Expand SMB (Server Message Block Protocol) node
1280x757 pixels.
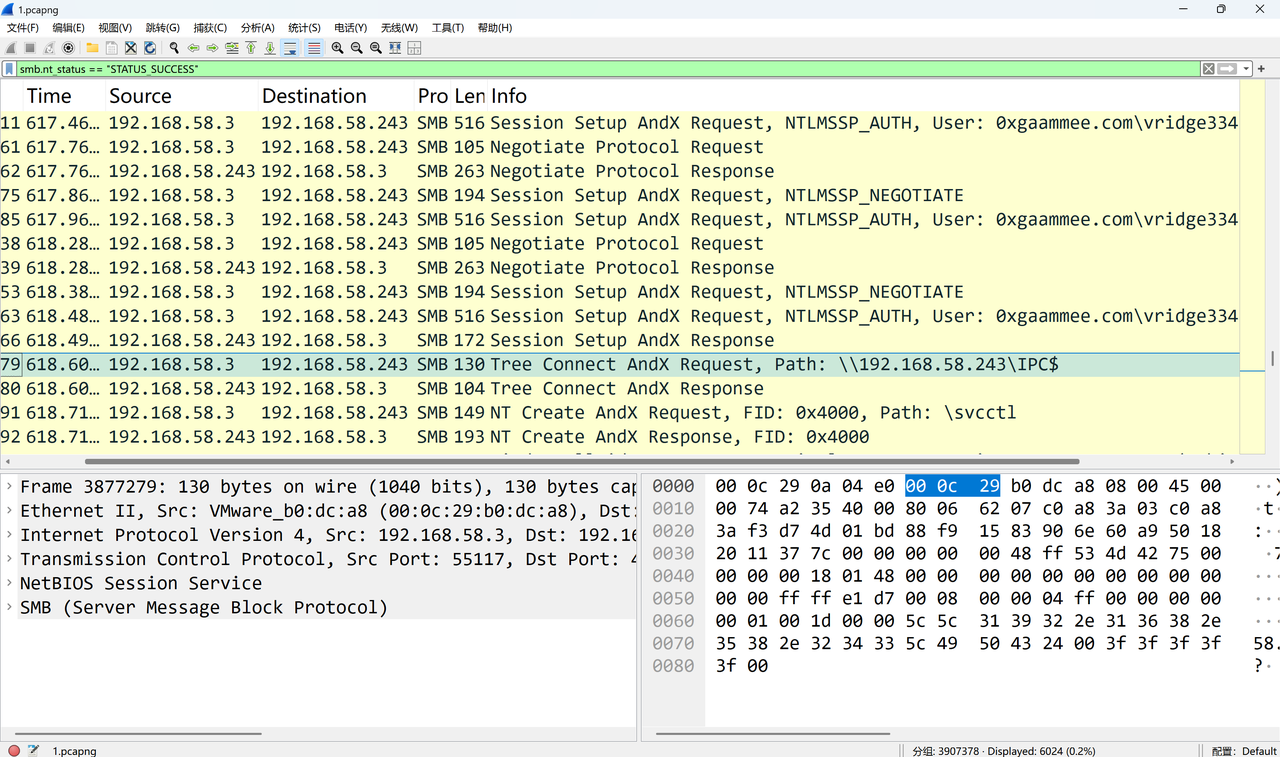tap(10, 607)
